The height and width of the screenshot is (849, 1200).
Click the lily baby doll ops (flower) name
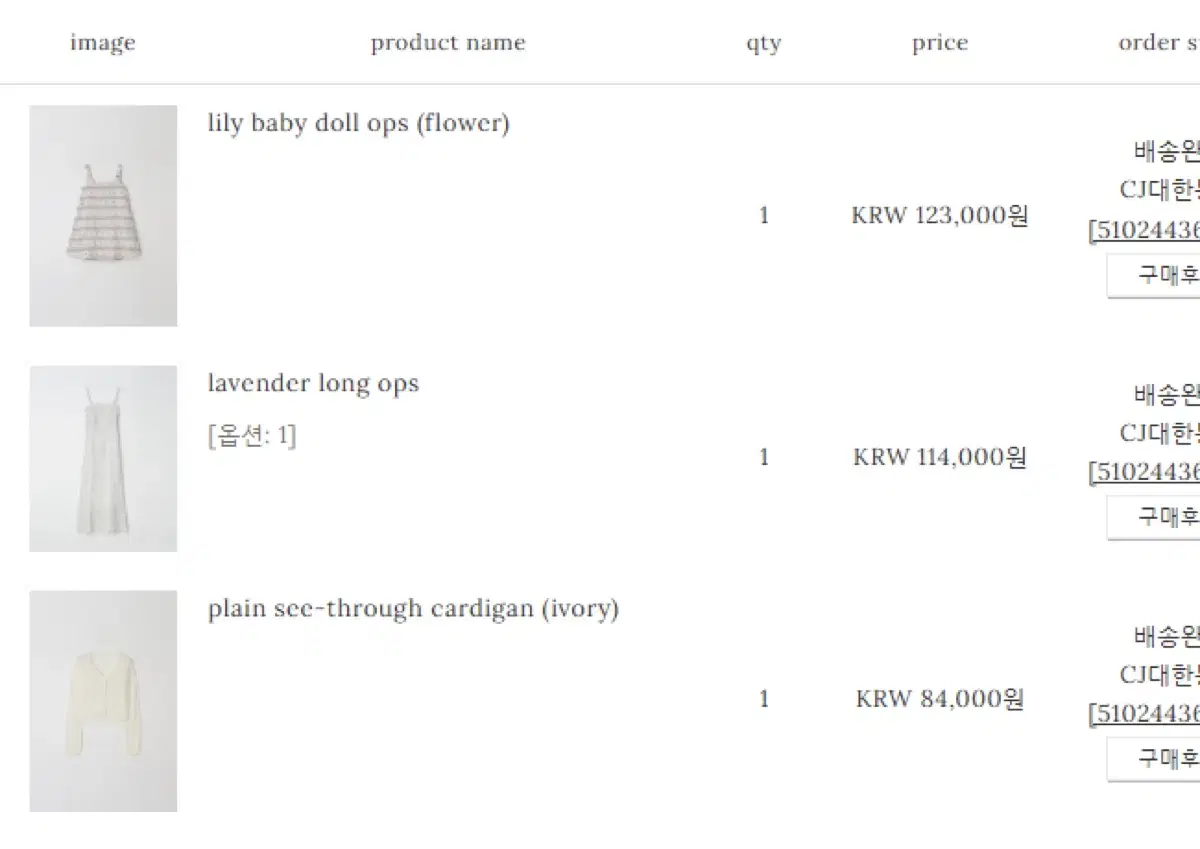359,124
